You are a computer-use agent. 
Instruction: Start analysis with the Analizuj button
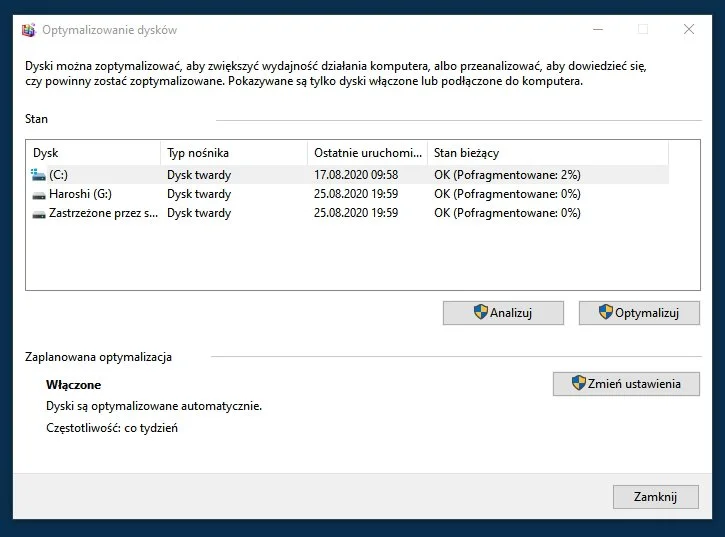coord(503,313)
